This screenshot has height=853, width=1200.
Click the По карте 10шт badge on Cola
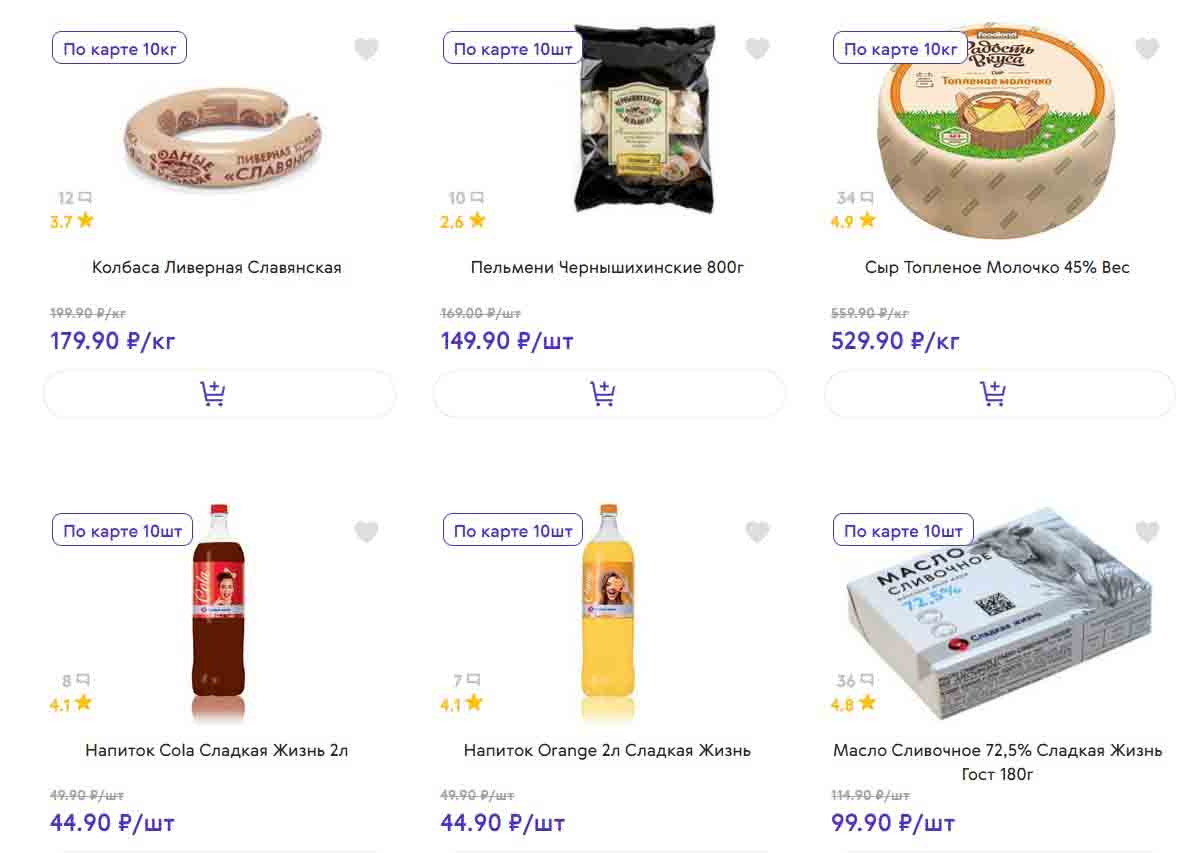click(x=122, y=531)
